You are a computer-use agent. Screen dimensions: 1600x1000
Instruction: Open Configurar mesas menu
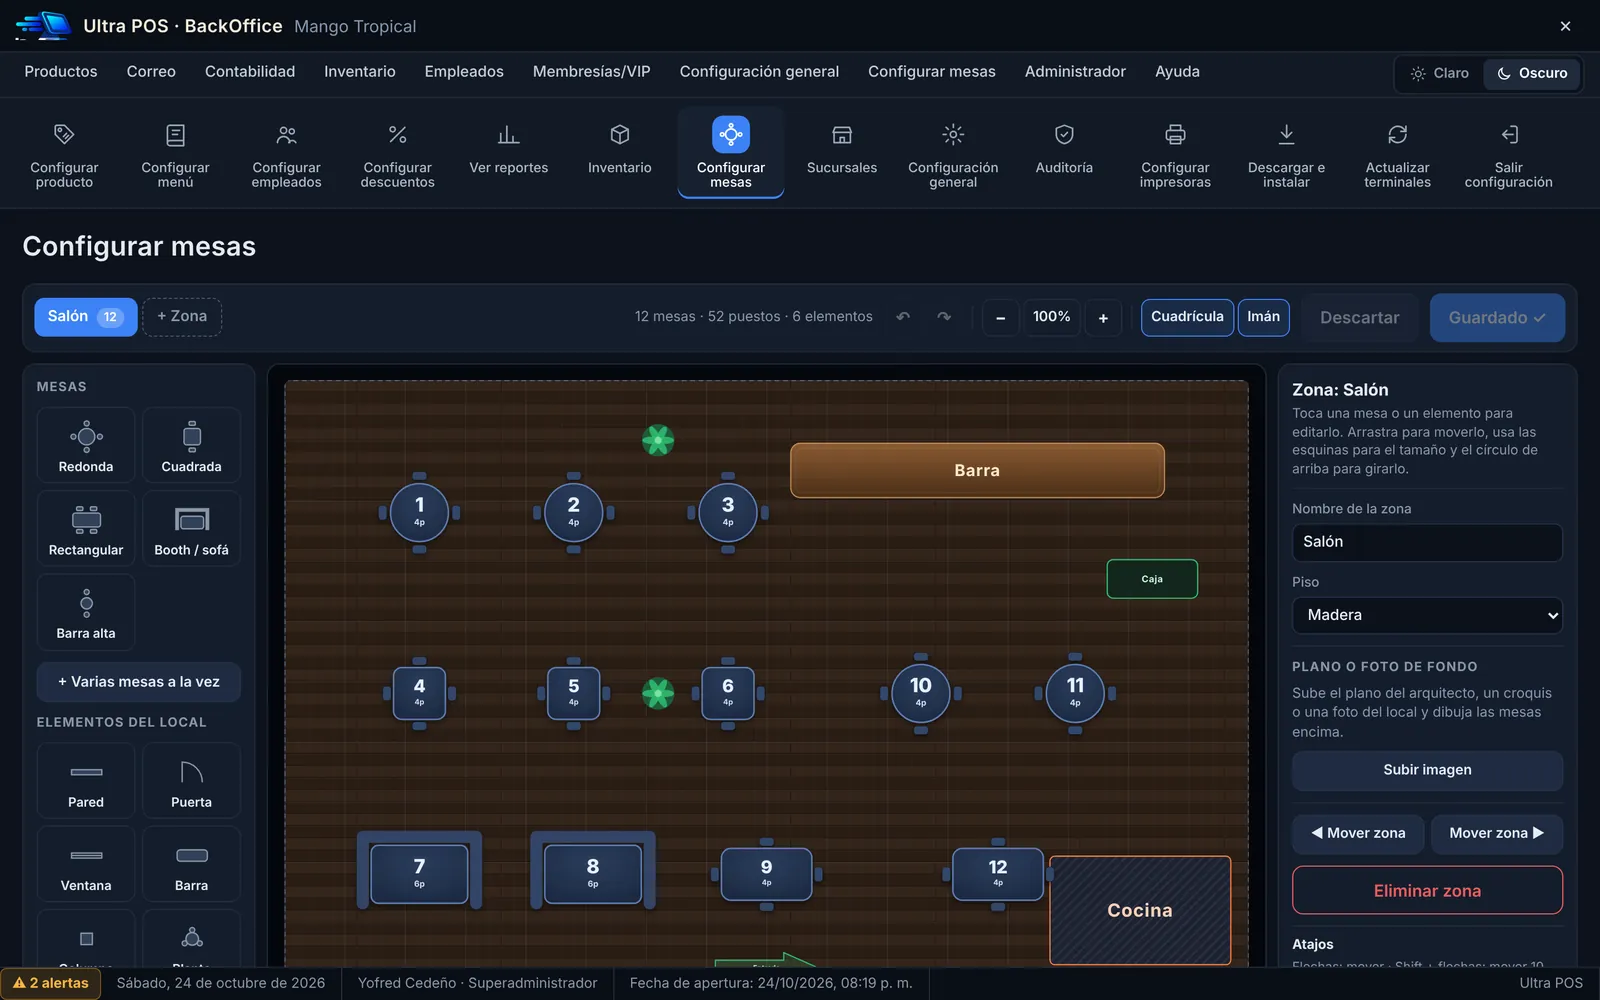coord(932,72)
